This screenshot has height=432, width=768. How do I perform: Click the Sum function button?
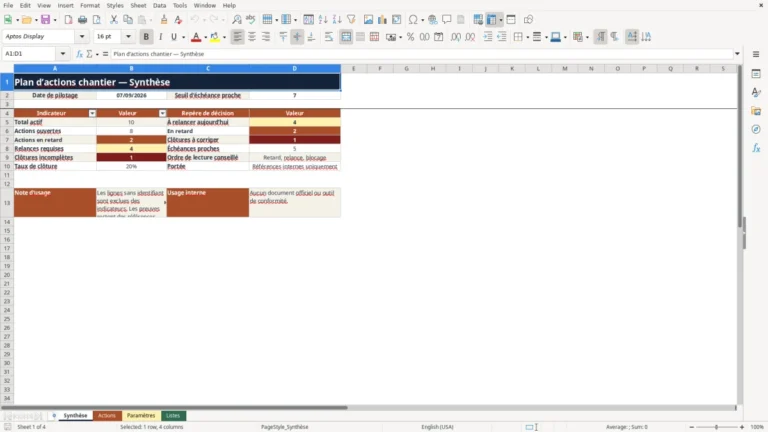pos(89,54)
